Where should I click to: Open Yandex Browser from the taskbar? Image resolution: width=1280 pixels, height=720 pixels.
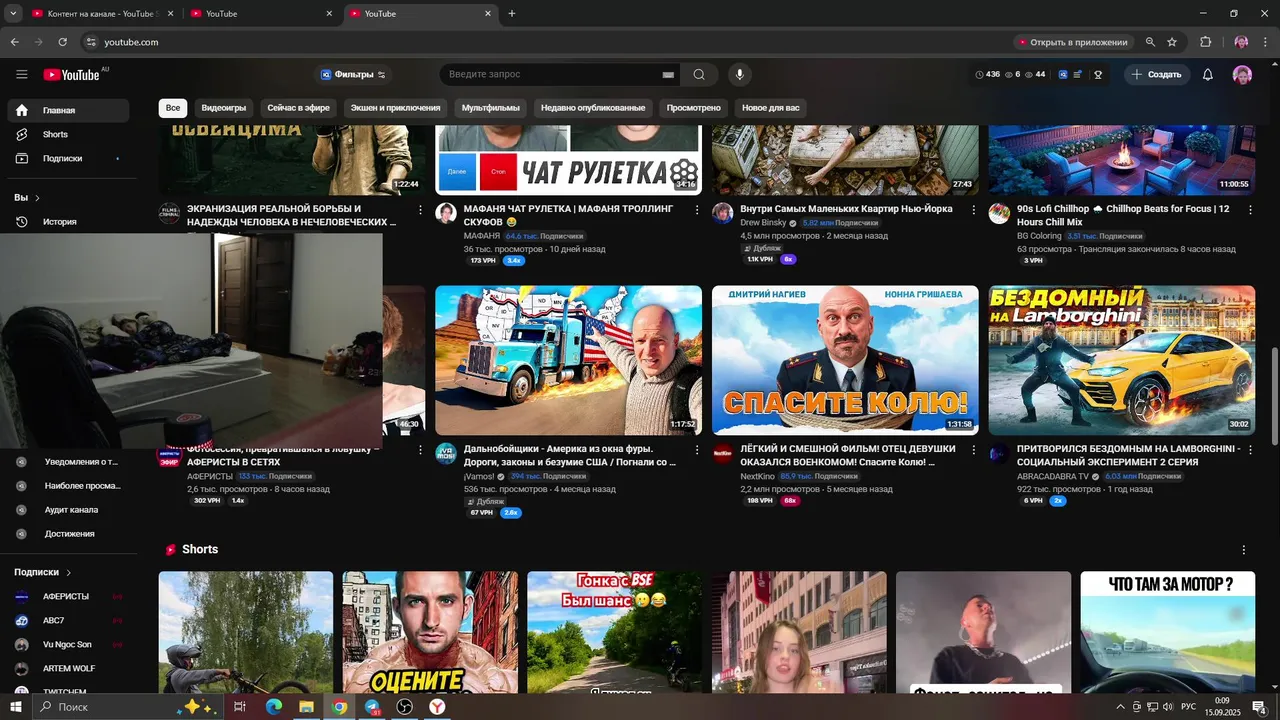(x=438, y=707)
